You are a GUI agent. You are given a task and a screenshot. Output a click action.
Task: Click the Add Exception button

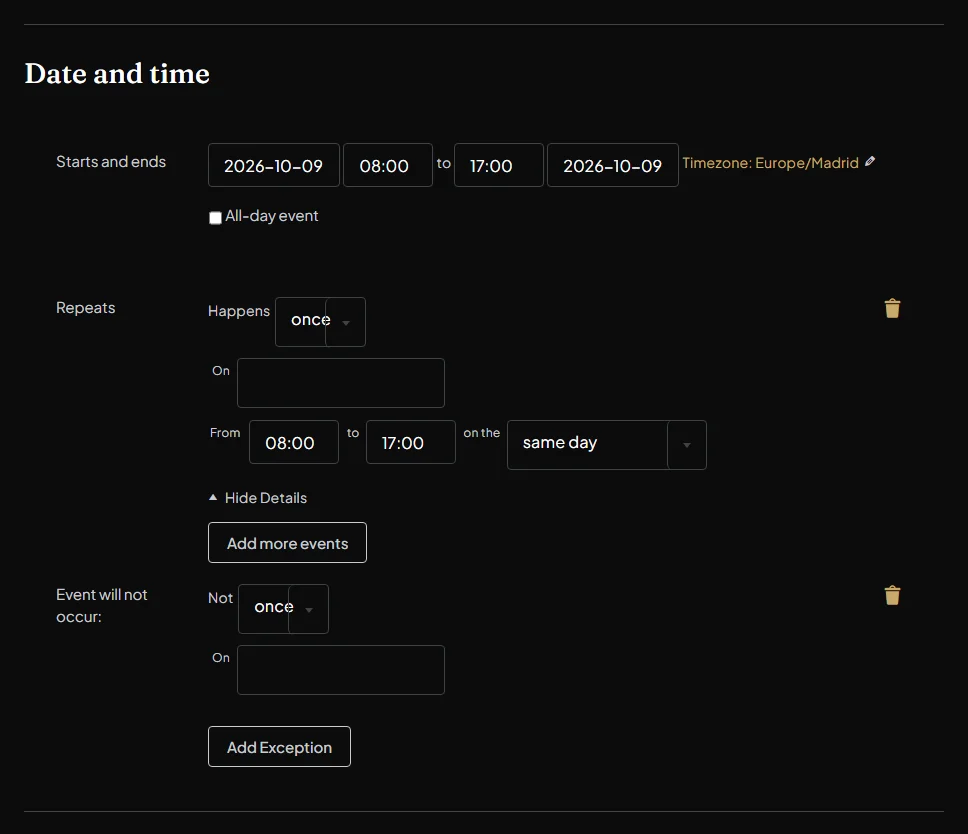click(279, 746)
